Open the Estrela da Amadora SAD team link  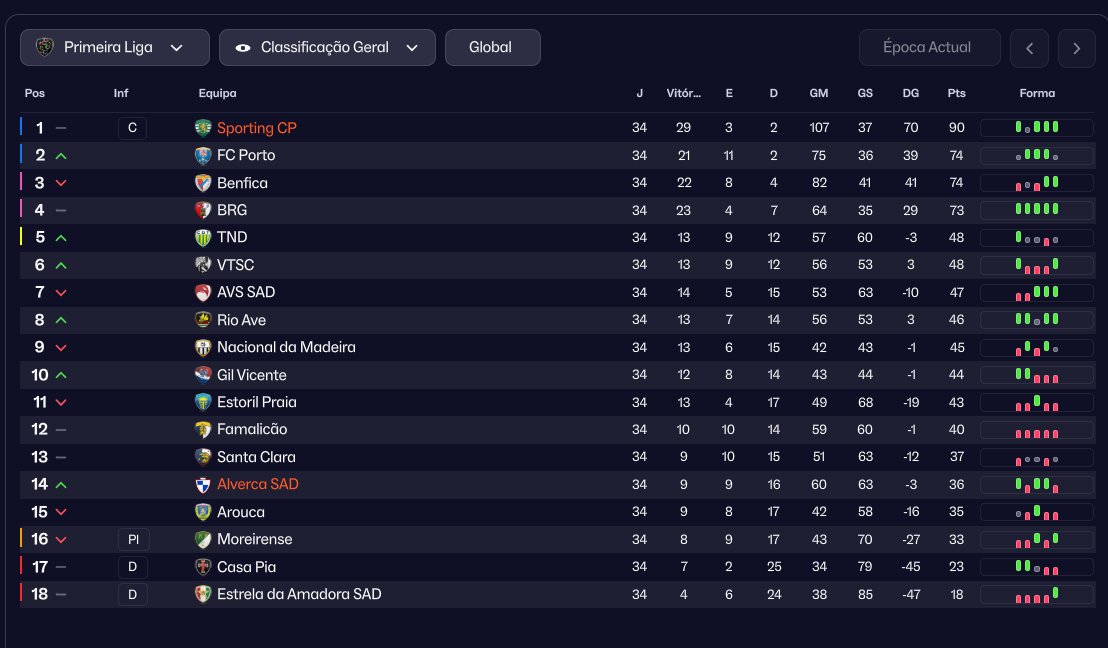[x=299, y=594]
